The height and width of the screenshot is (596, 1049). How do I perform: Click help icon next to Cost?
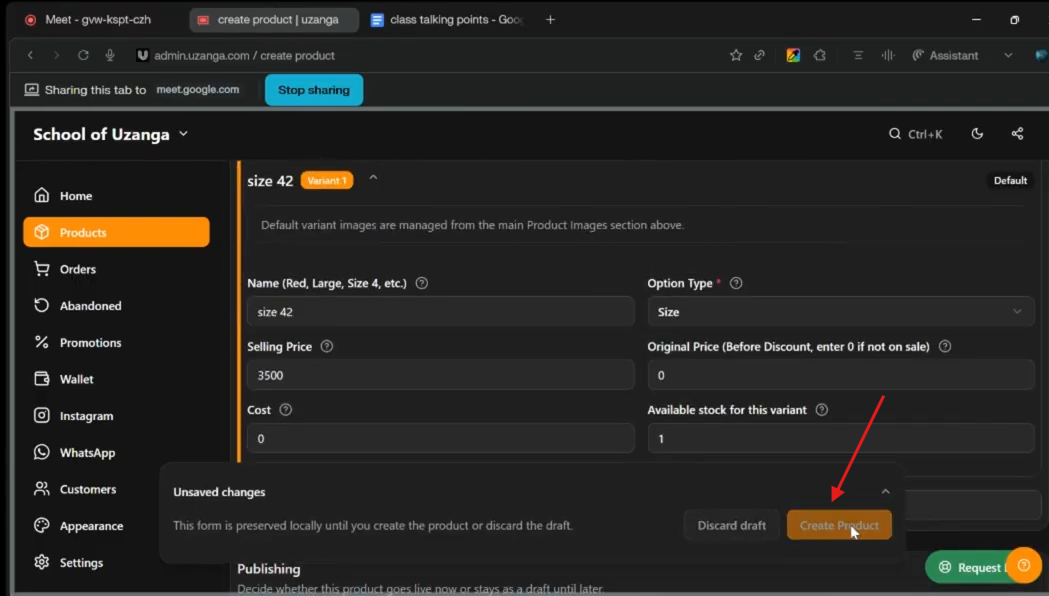(x=286, y=410)
